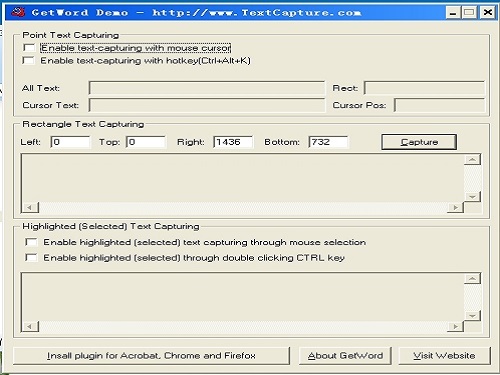Click the "All Text:" label
Image resolution: width=500 pixels, height=375 pixels.
click(41, 88)
